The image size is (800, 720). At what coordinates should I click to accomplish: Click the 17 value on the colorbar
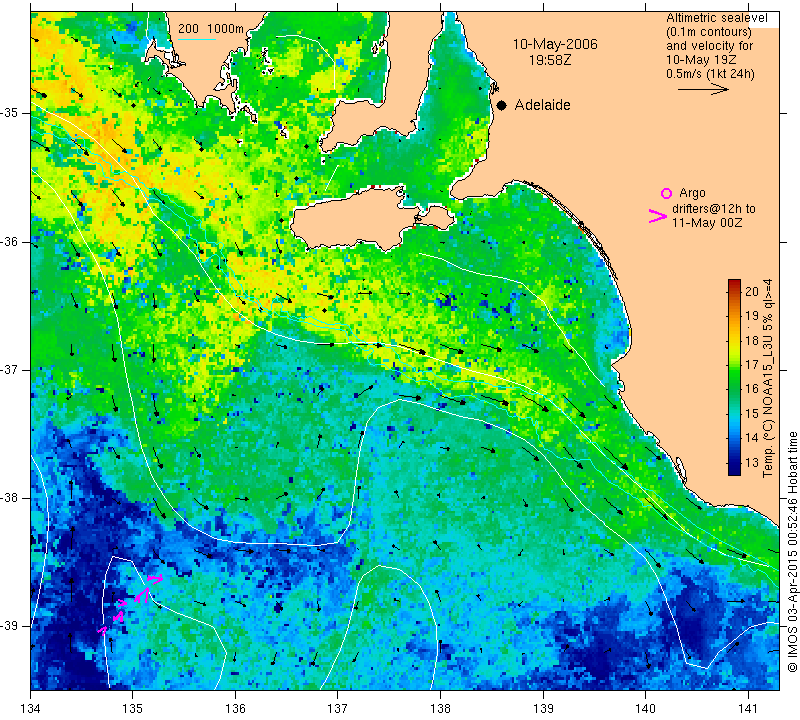pos(752,365)
